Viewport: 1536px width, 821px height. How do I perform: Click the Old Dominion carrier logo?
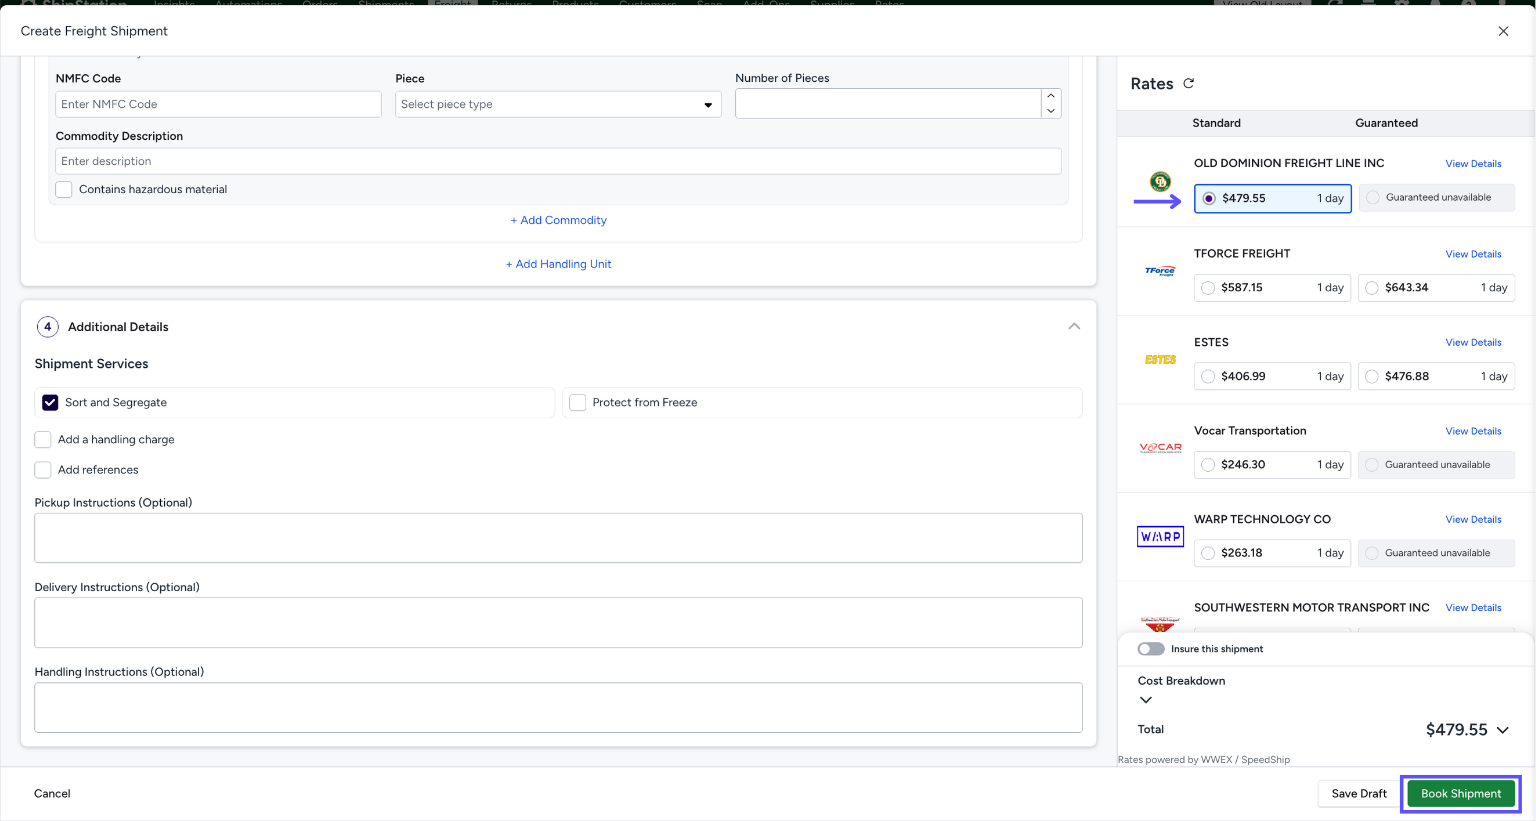[1160, 181]
